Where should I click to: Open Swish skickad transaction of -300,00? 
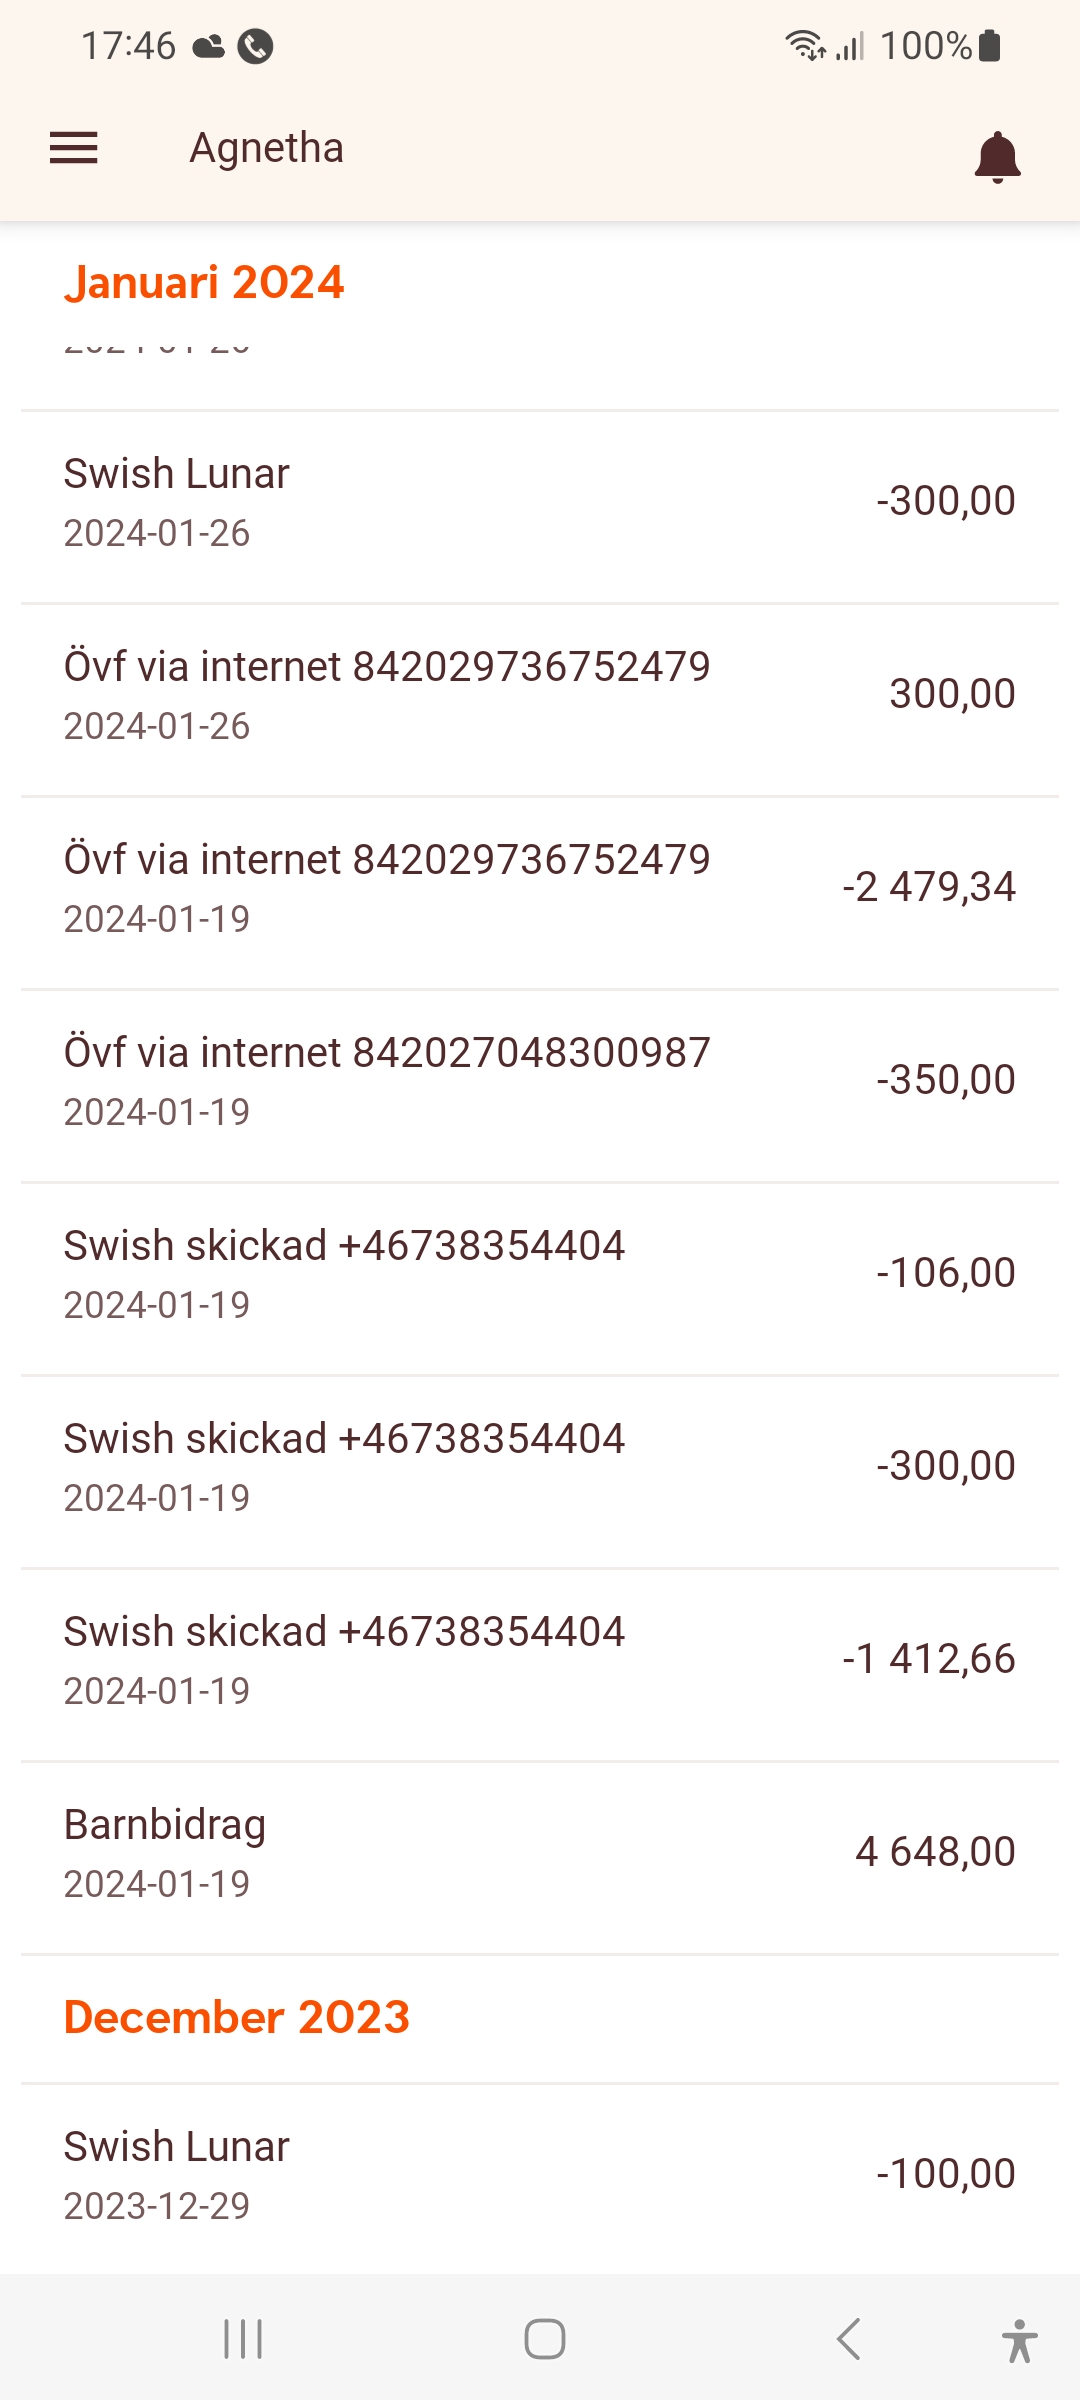click(x=540, y=1467)
